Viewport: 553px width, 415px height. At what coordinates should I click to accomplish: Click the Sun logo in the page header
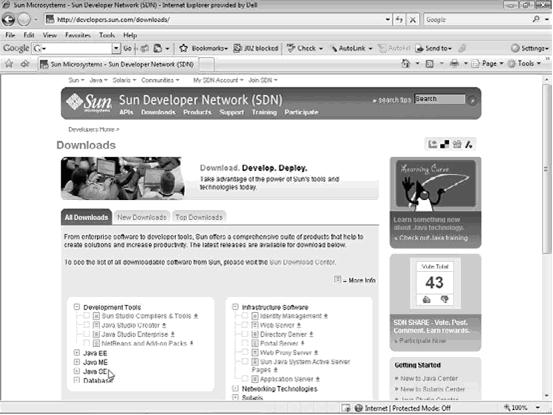(x=89, y=103)
